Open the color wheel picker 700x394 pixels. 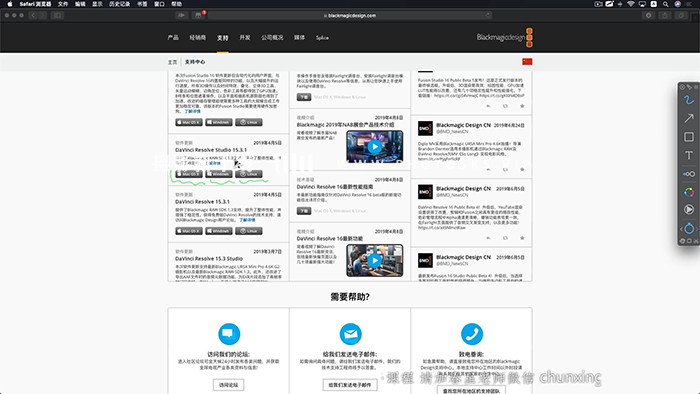[x=689, y=192]
